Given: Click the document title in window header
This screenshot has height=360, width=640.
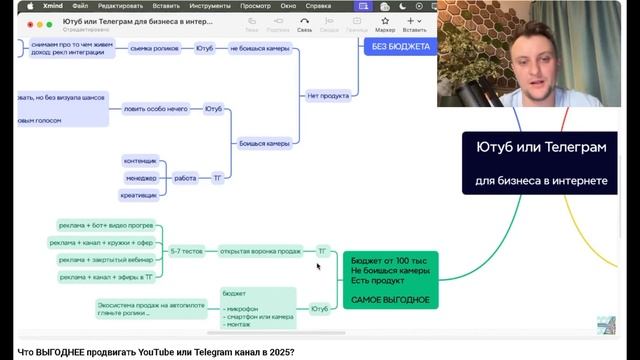Looking at the screenshot, I should [x=138, y=22].
